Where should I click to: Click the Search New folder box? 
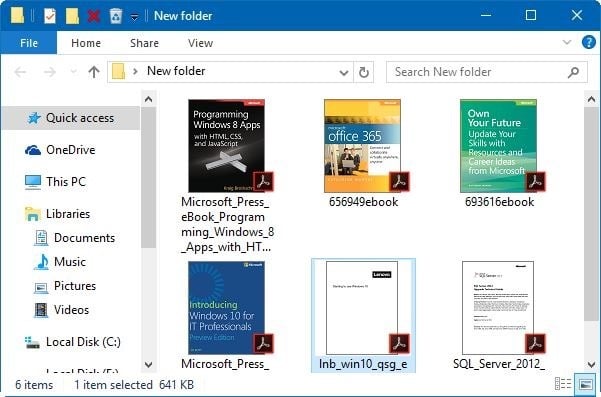click(x=486, y=72)
